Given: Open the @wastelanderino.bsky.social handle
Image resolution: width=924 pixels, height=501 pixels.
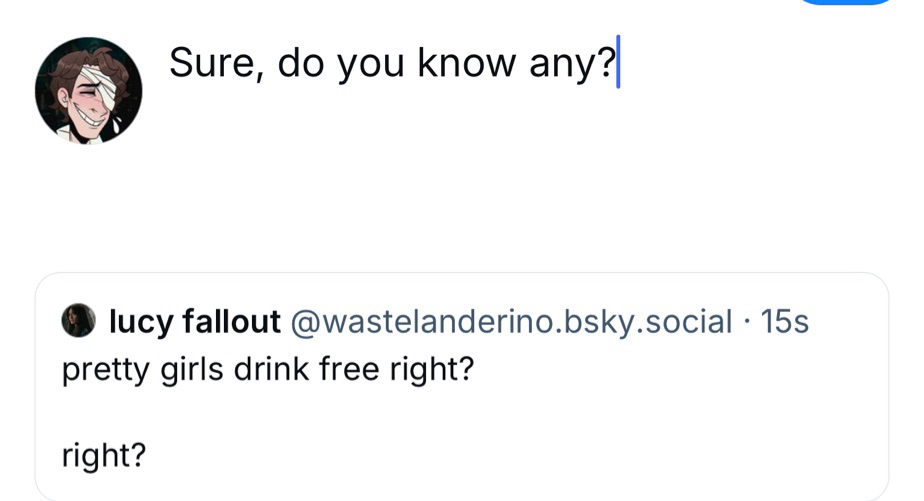Looking at the screenshot, I should (510, 322).
